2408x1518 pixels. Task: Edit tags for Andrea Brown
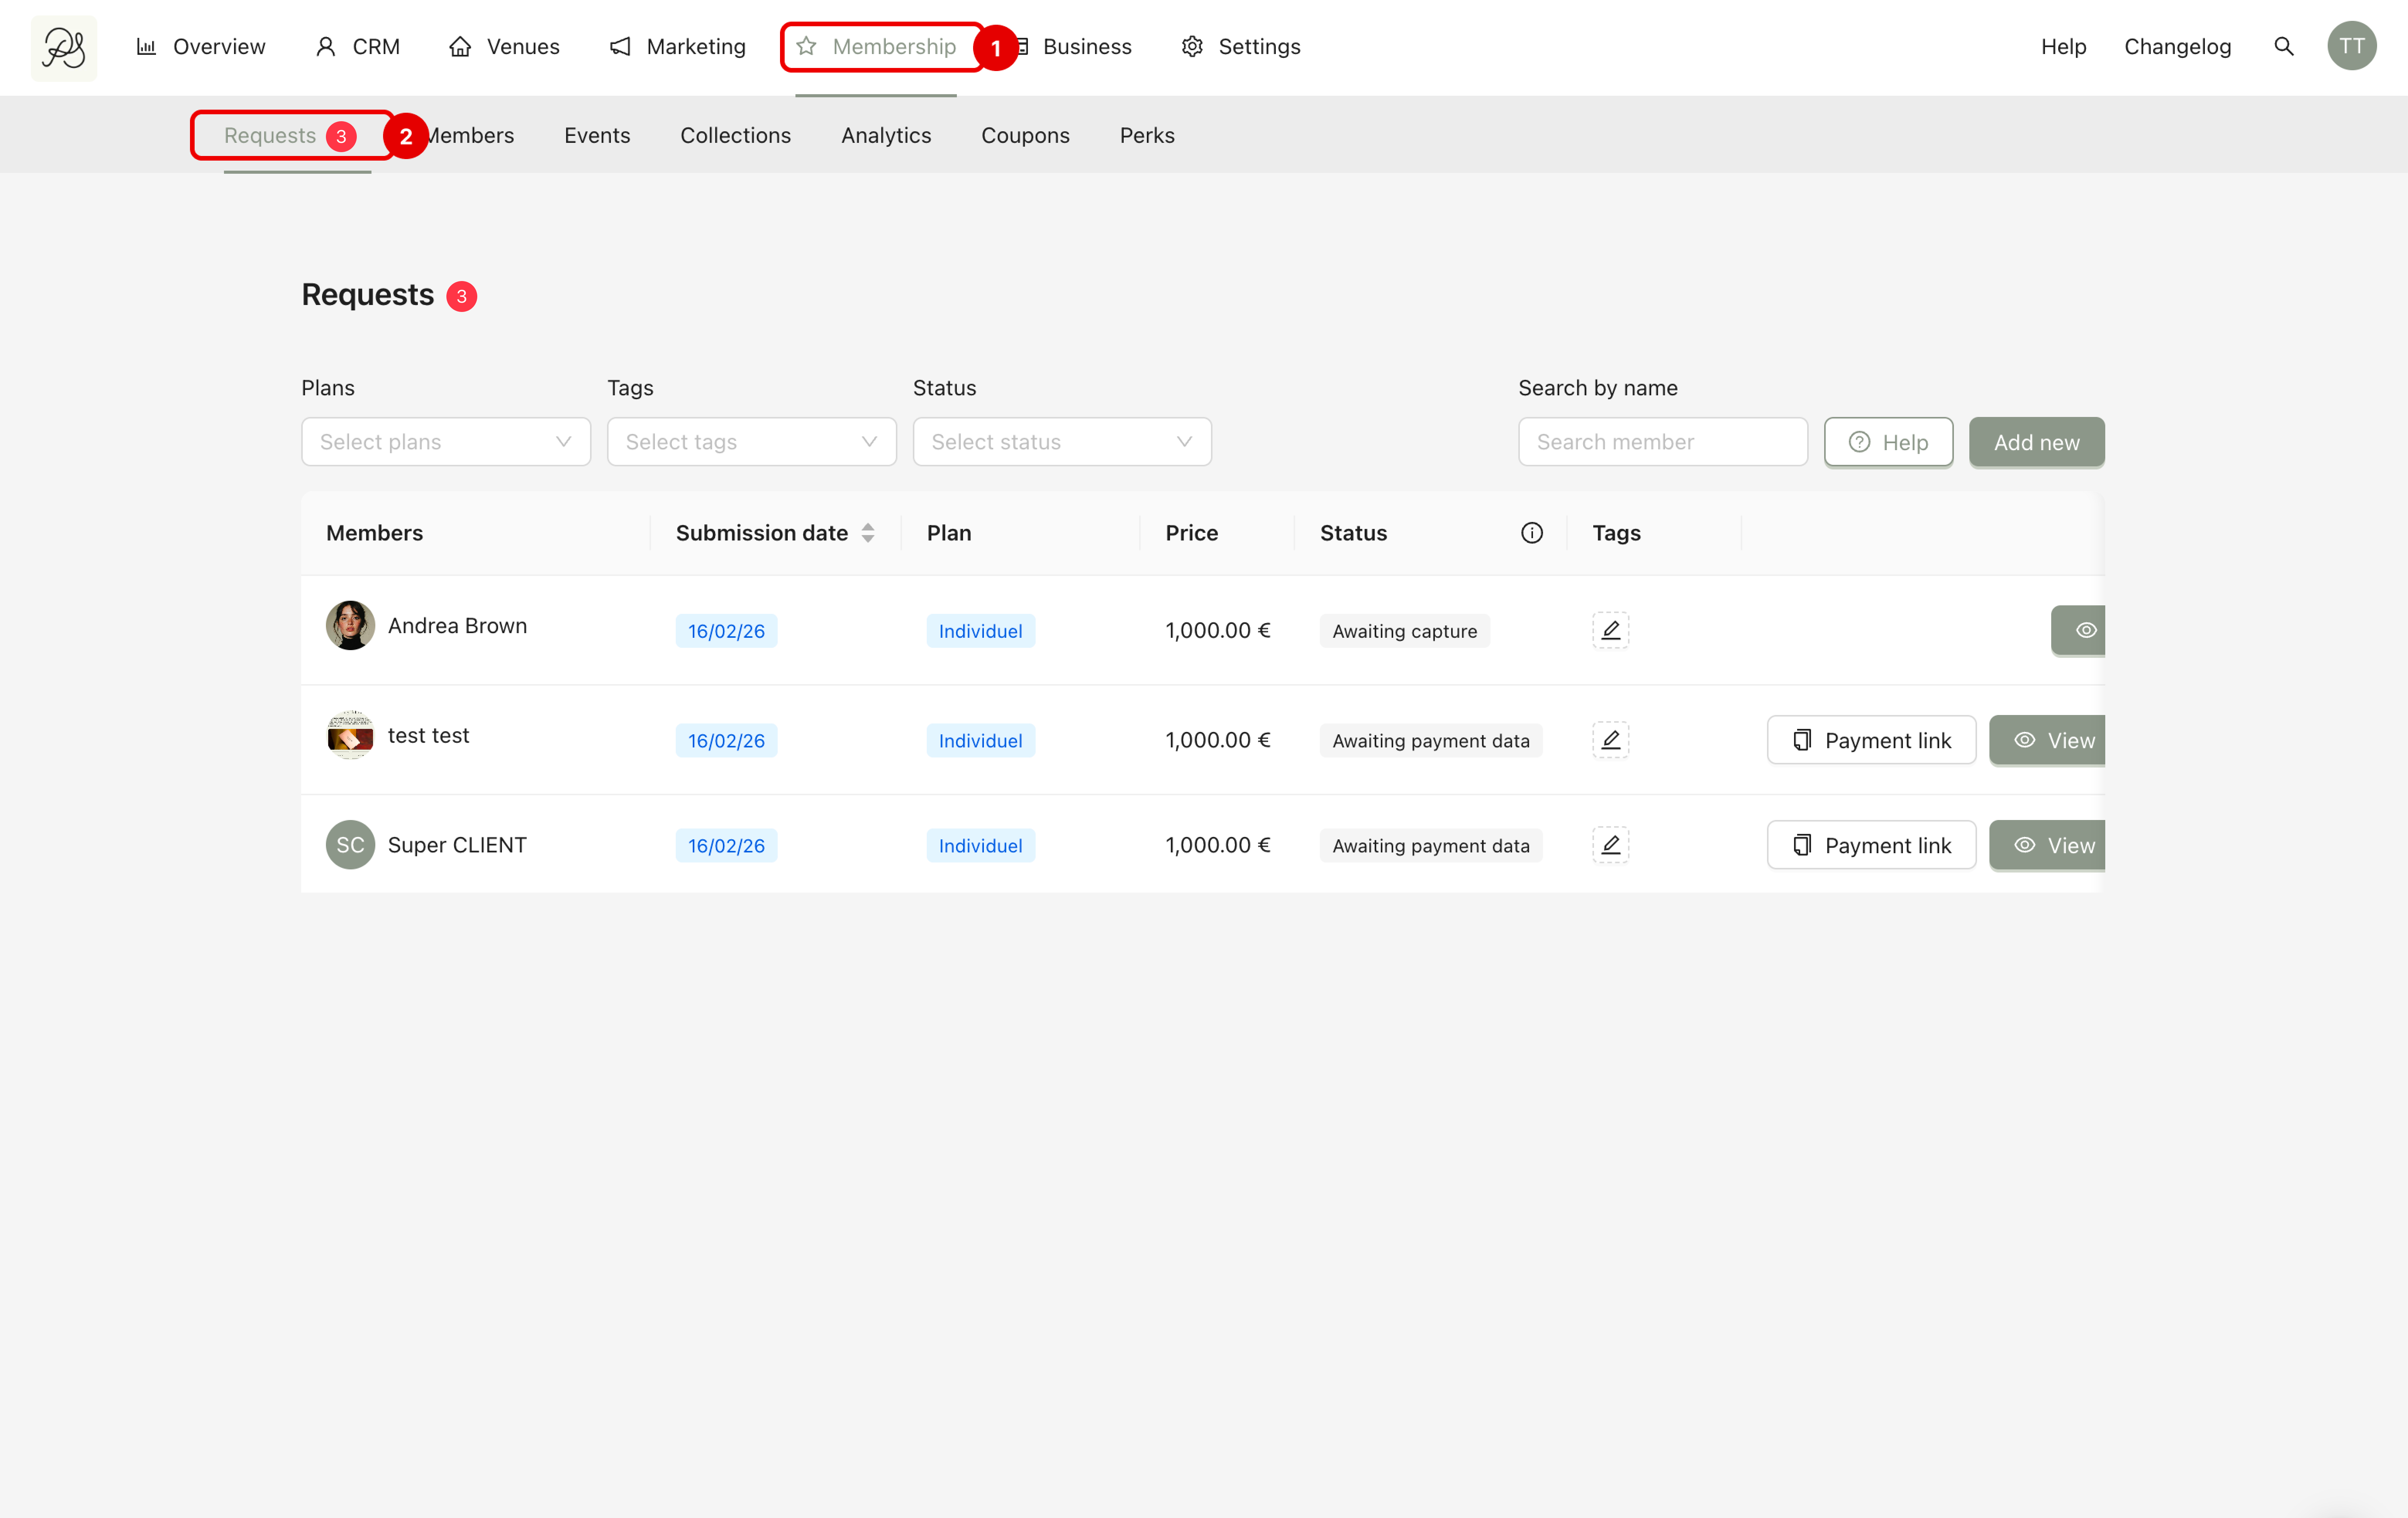click(x=1610, y=630)
